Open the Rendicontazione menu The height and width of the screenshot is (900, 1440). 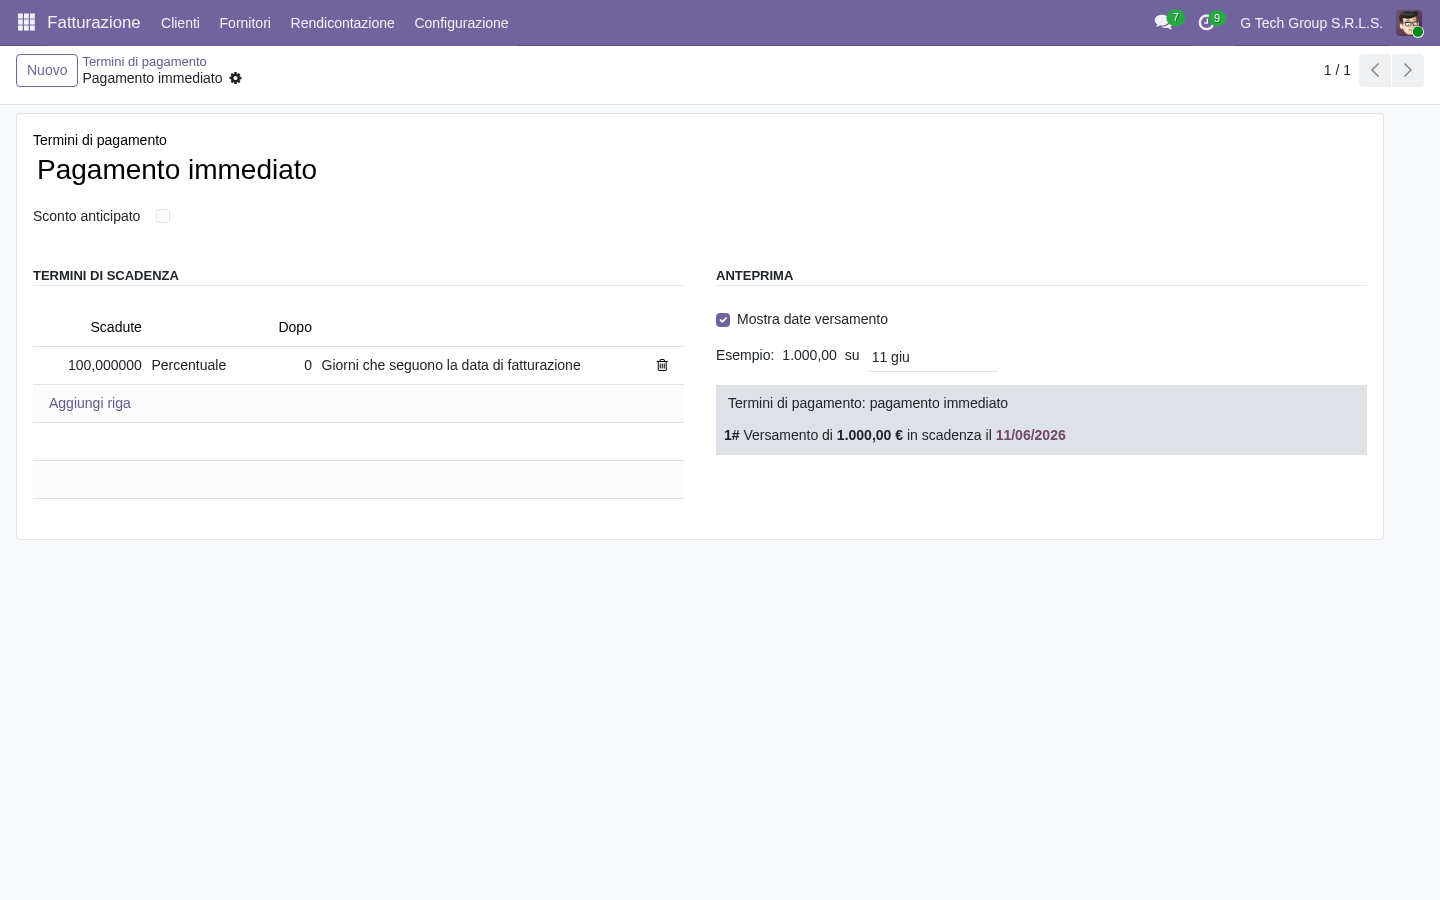[342, 23]
